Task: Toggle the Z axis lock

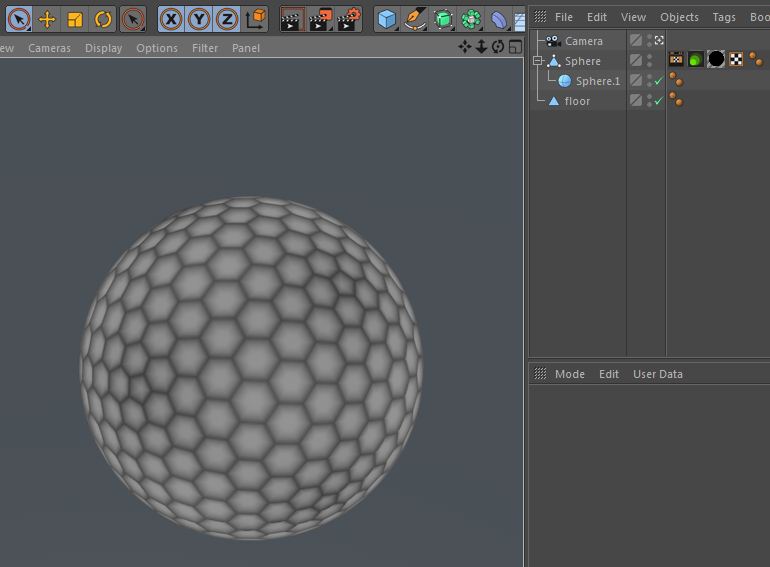Action: point(227,19)
